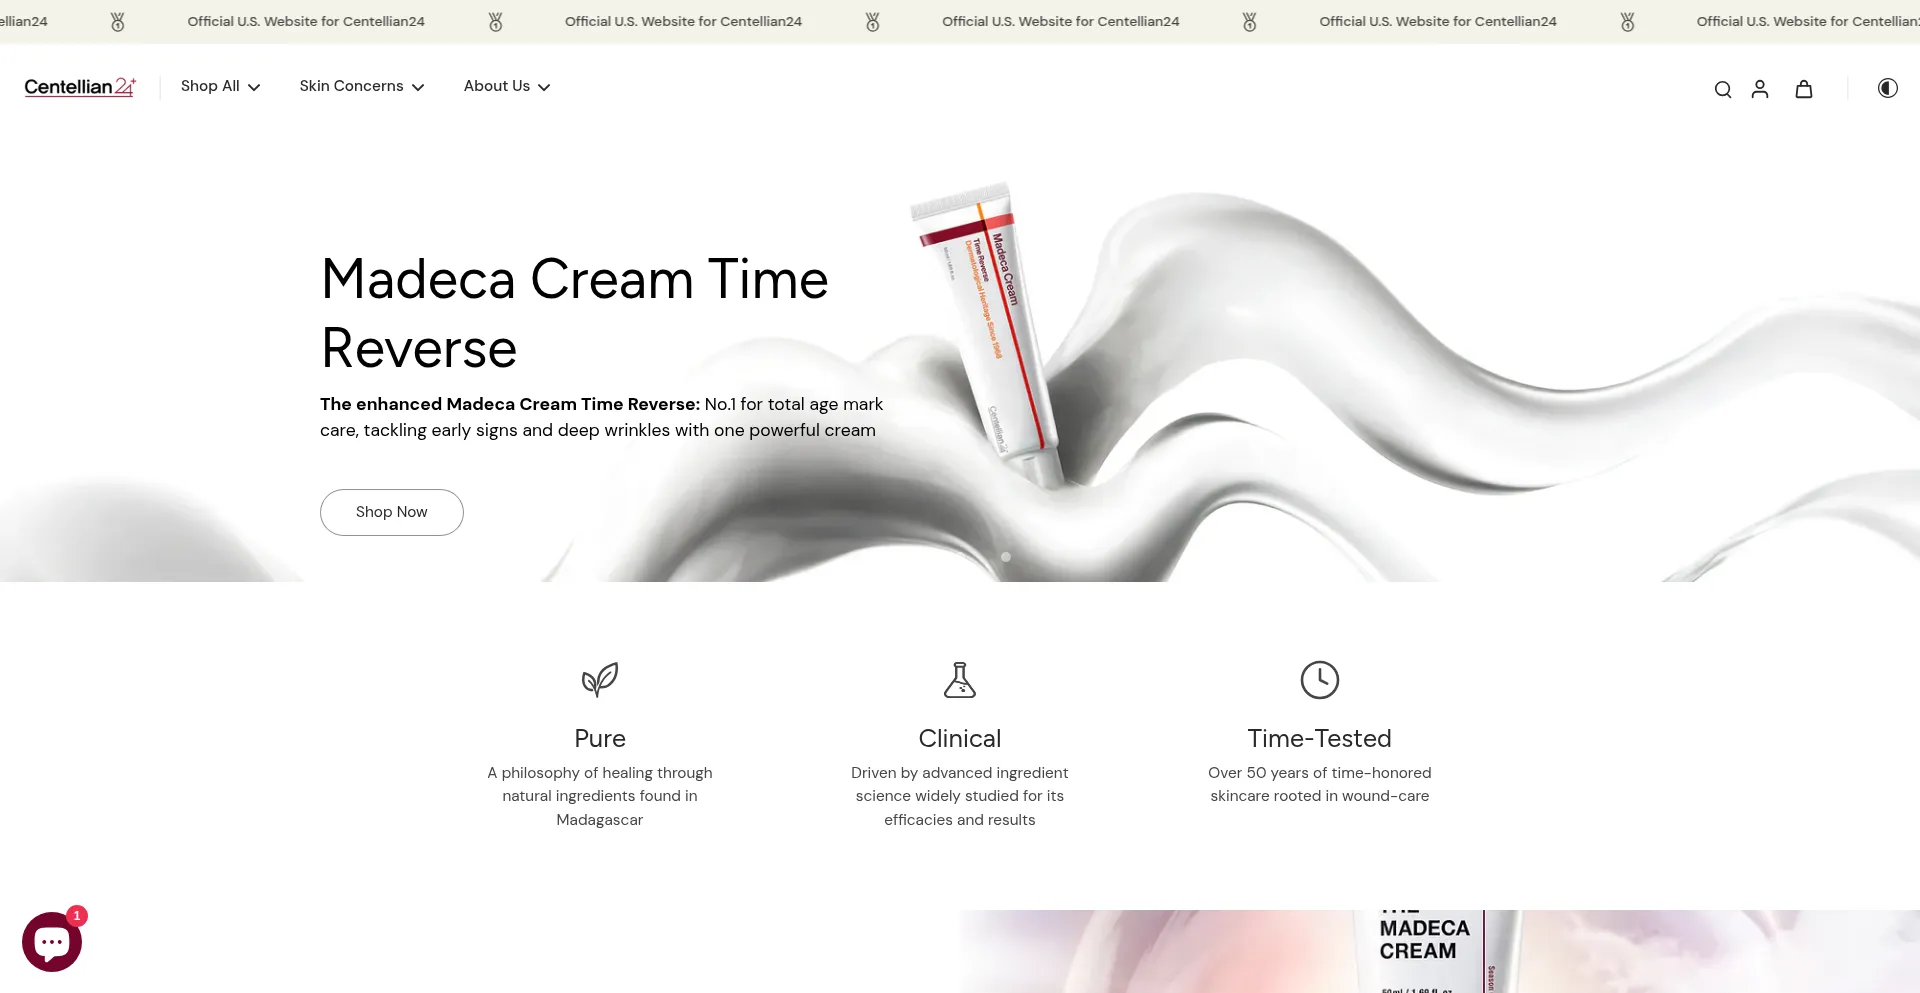Open the Shopify chat bubble
Viewport: 1920px width, 993px height.
tap(52, 941)
